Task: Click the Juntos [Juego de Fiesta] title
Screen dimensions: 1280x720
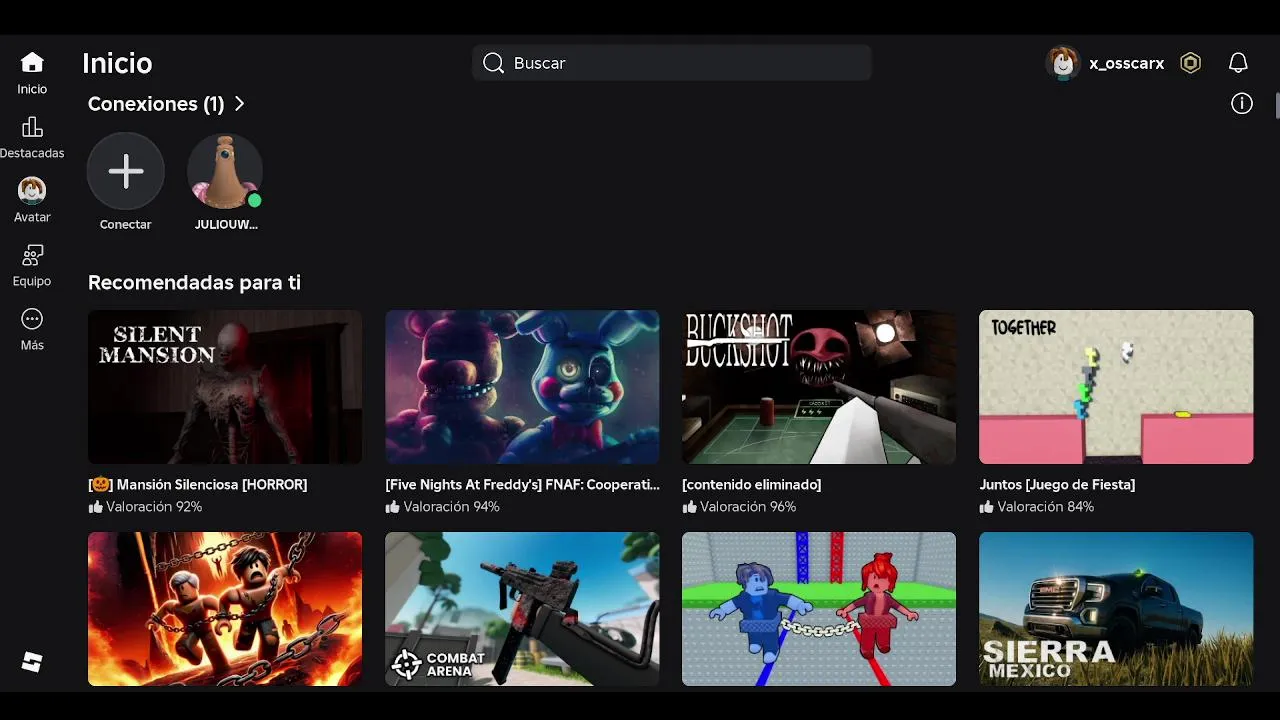Action: coord(1057,484)
